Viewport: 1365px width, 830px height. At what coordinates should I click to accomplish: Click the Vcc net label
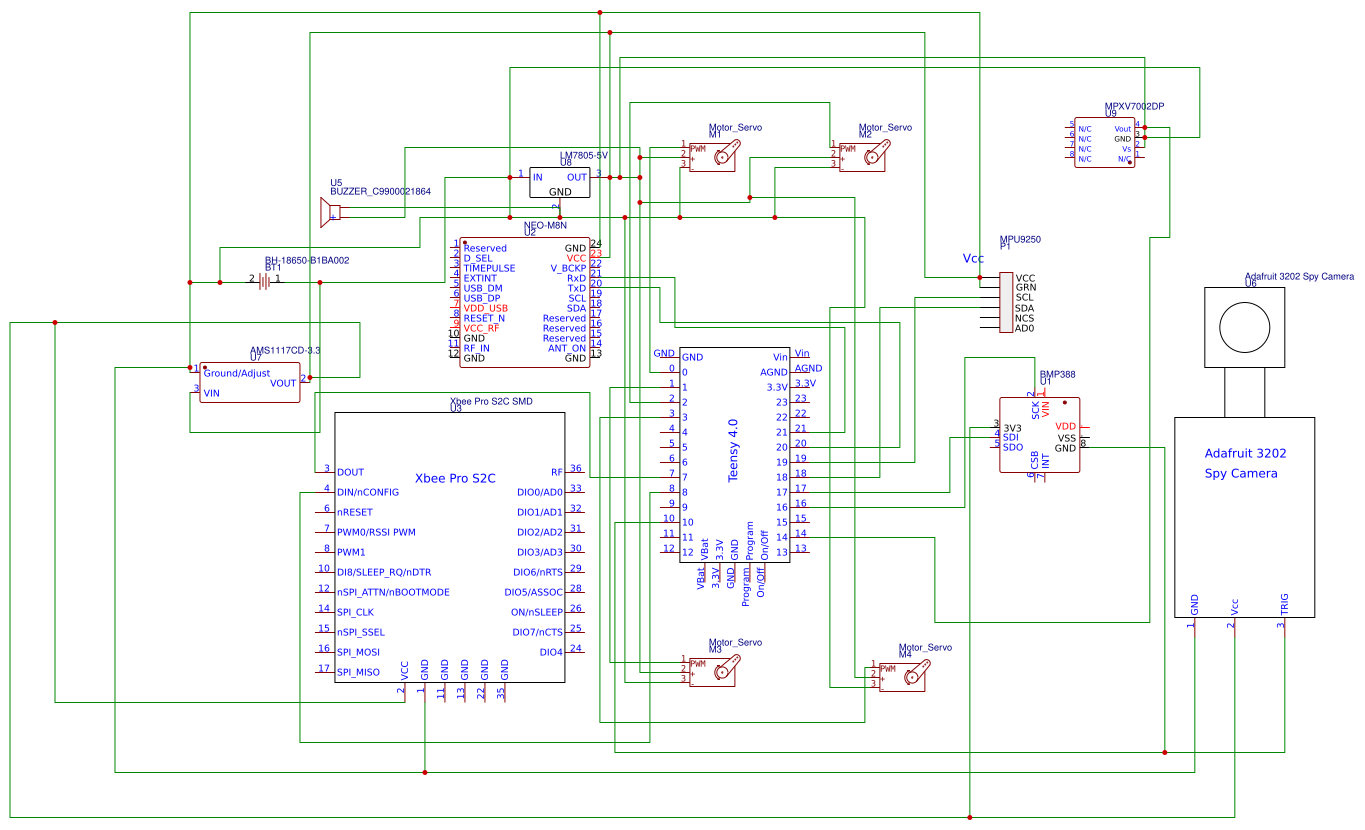pyautogui.click(x=974, y=258)
